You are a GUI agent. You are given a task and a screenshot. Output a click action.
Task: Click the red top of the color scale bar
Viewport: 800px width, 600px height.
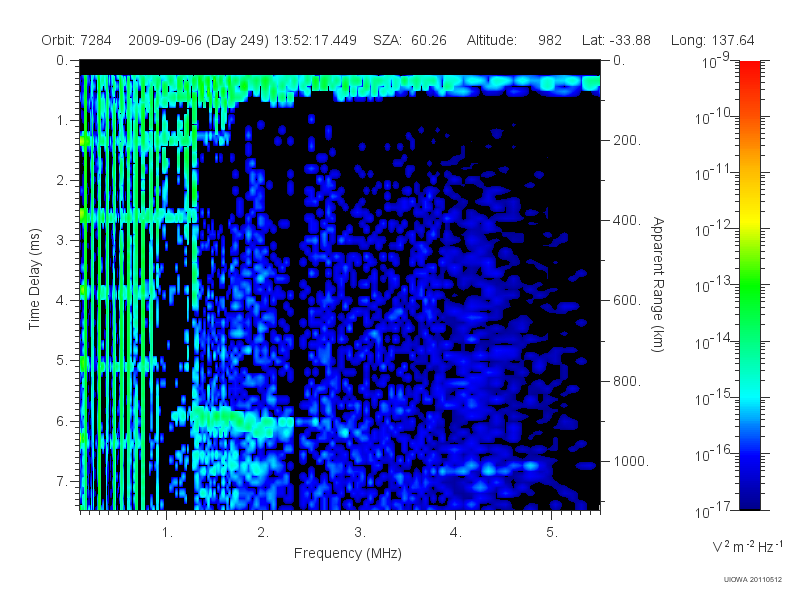[x=749, y=69]
